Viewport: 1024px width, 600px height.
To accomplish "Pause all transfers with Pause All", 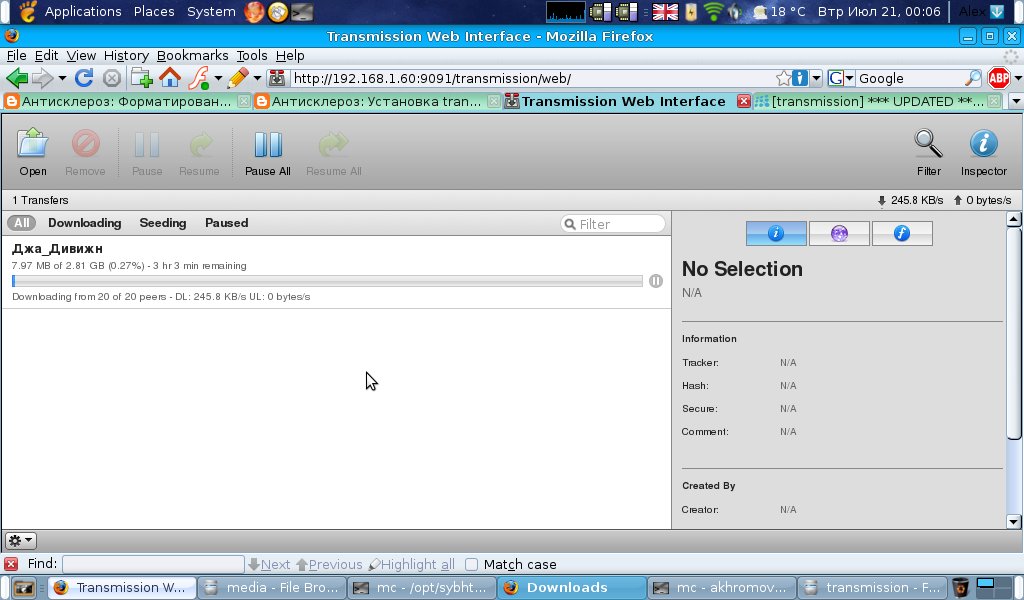I will click(268, 152).
